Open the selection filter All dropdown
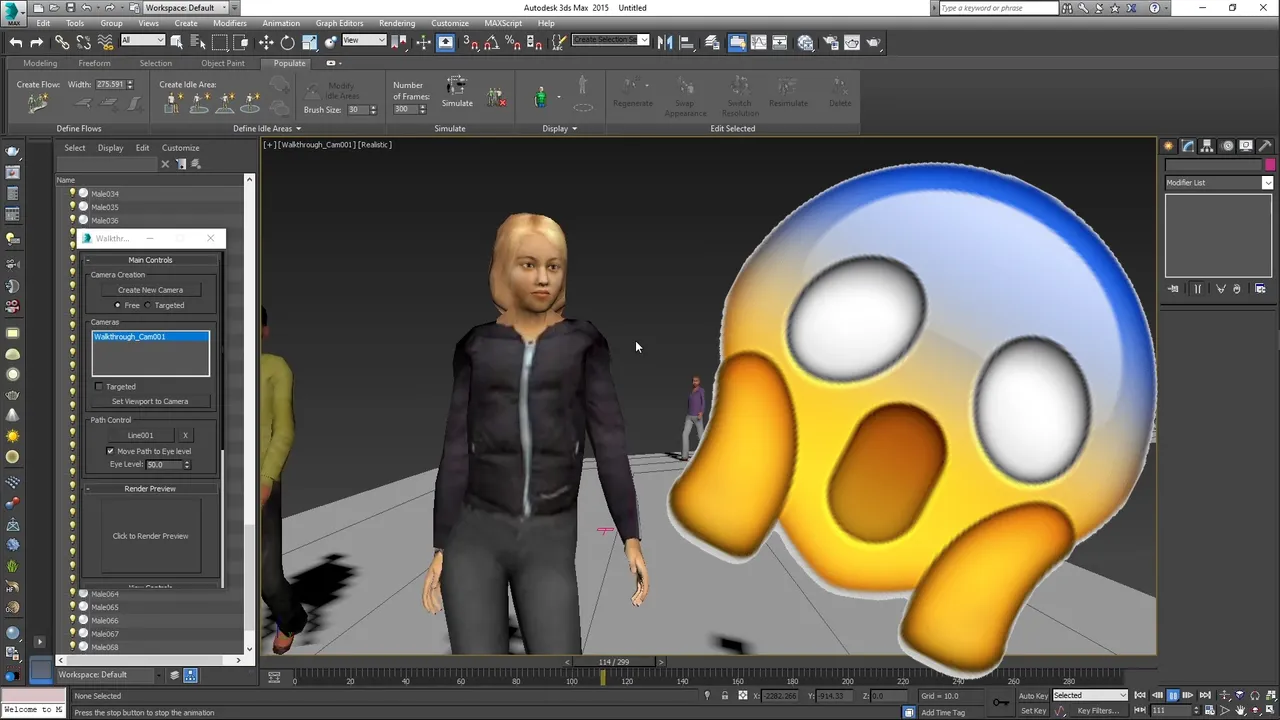The image size is (1280, 720). (x=142, y=40)
